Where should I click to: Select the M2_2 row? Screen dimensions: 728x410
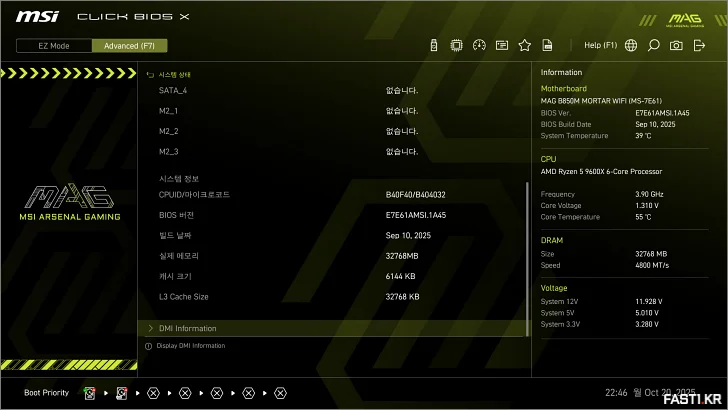(x=333, y=131)
